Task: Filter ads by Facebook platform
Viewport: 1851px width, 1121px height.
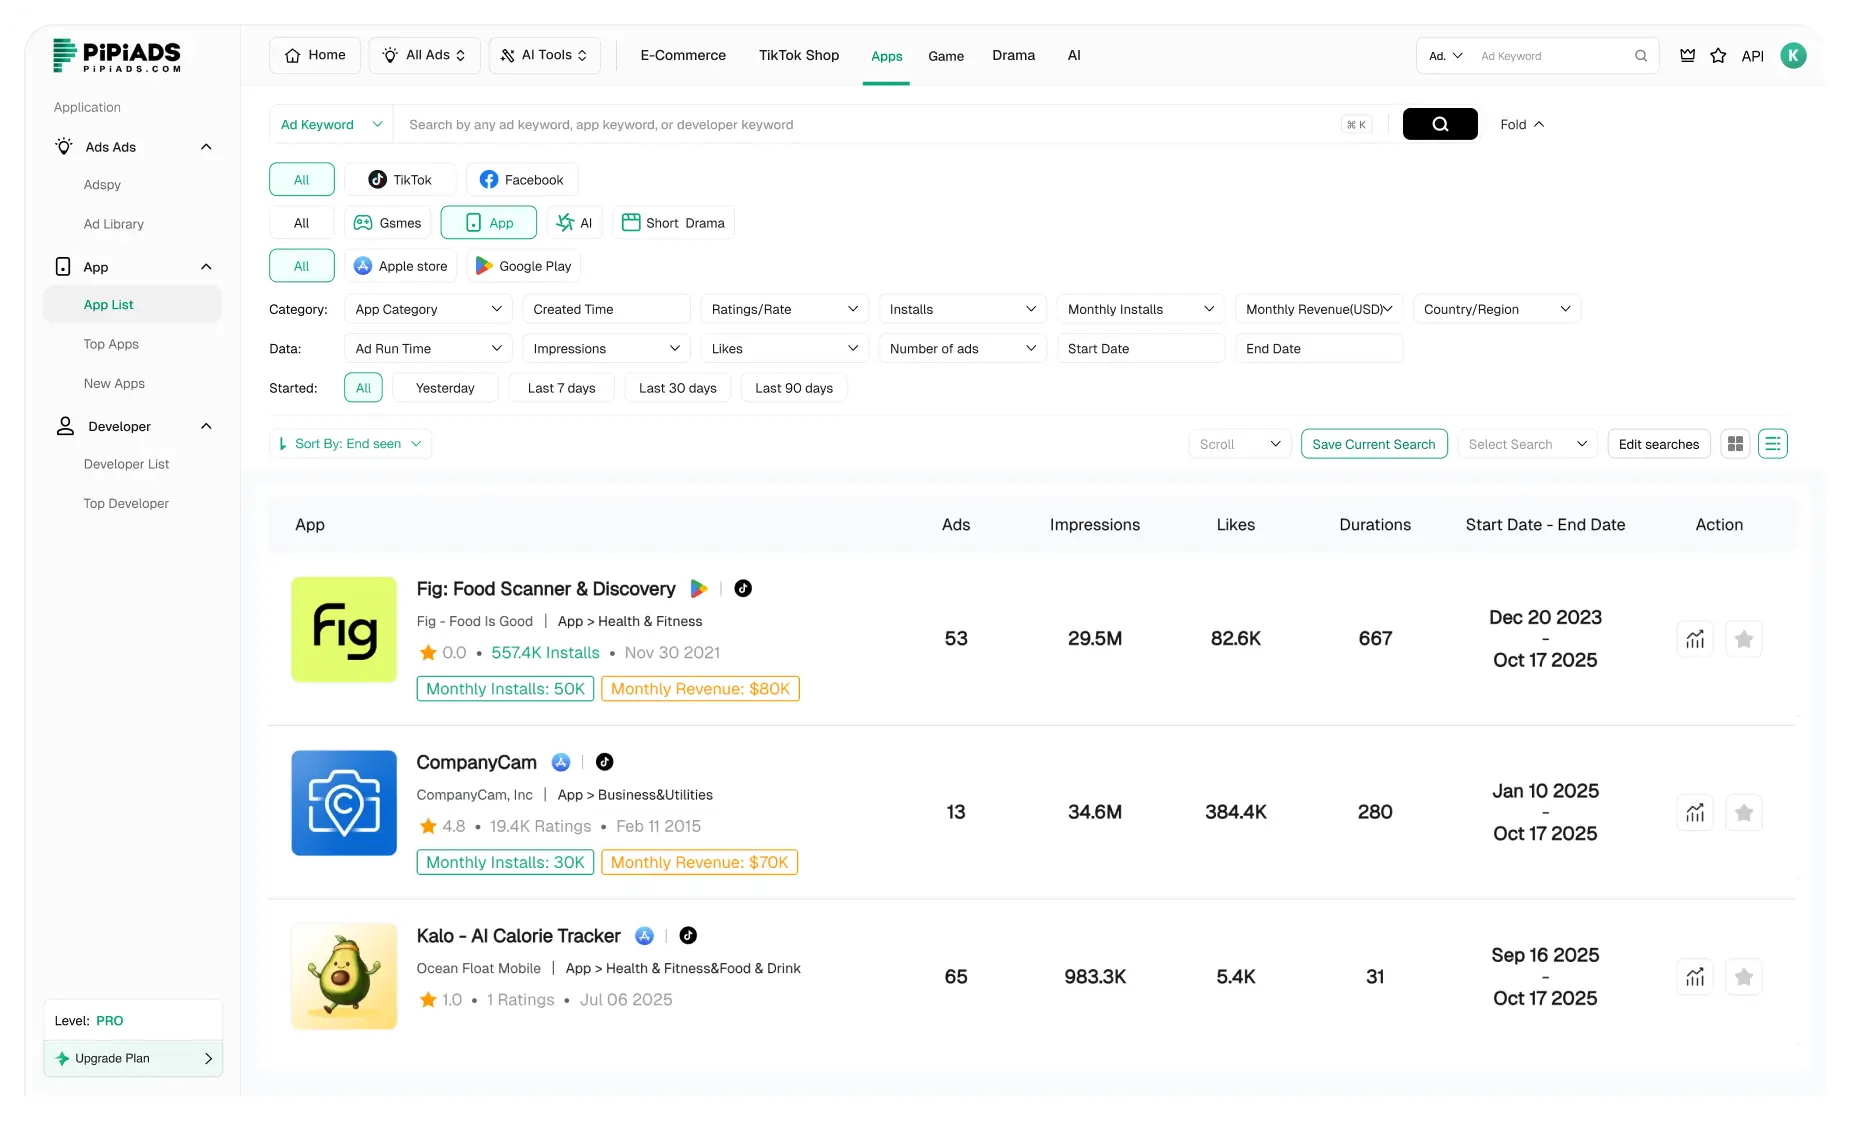Action: [x=521, y=179]
